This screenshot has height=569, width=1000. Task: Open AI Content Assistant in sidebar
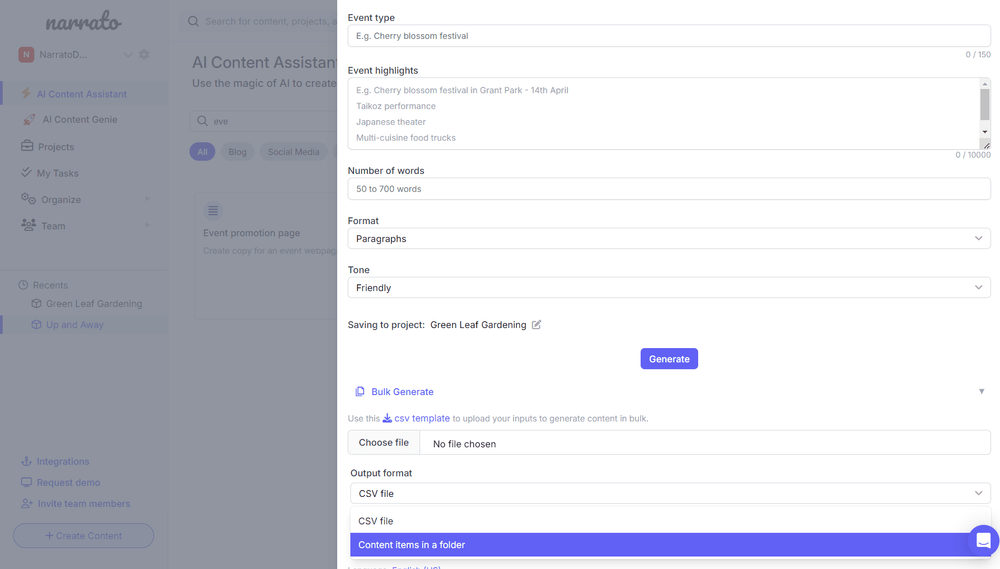[x=82, y=94]
